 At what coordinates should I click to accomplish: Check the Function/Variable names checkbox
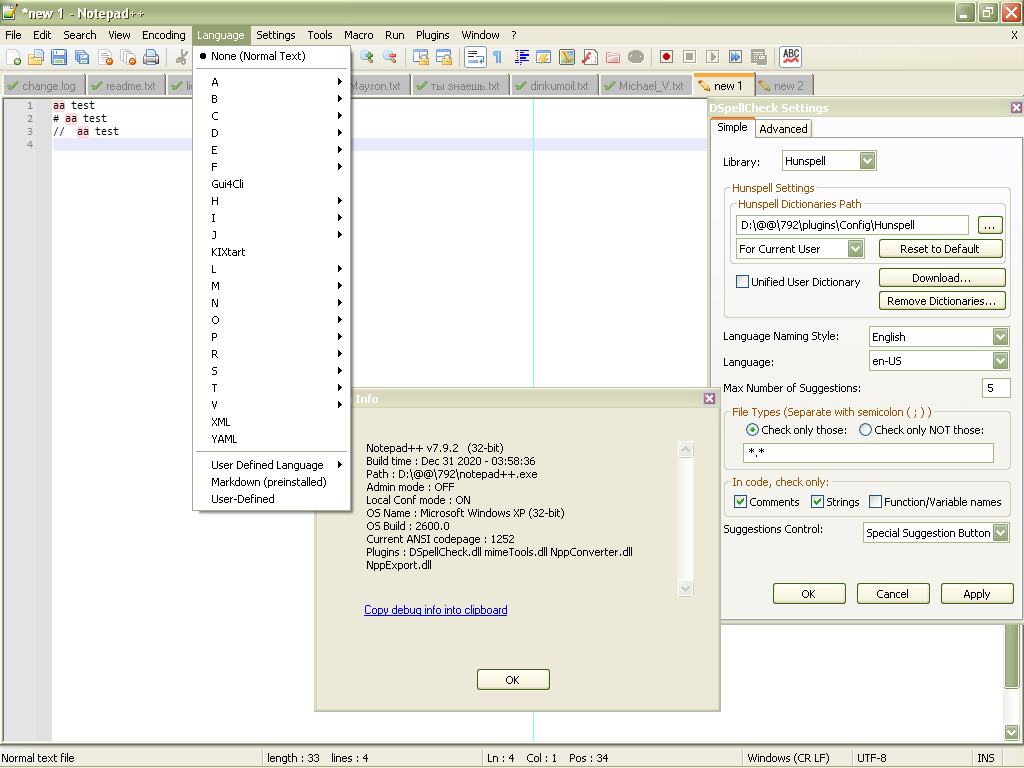click(875, 502)
